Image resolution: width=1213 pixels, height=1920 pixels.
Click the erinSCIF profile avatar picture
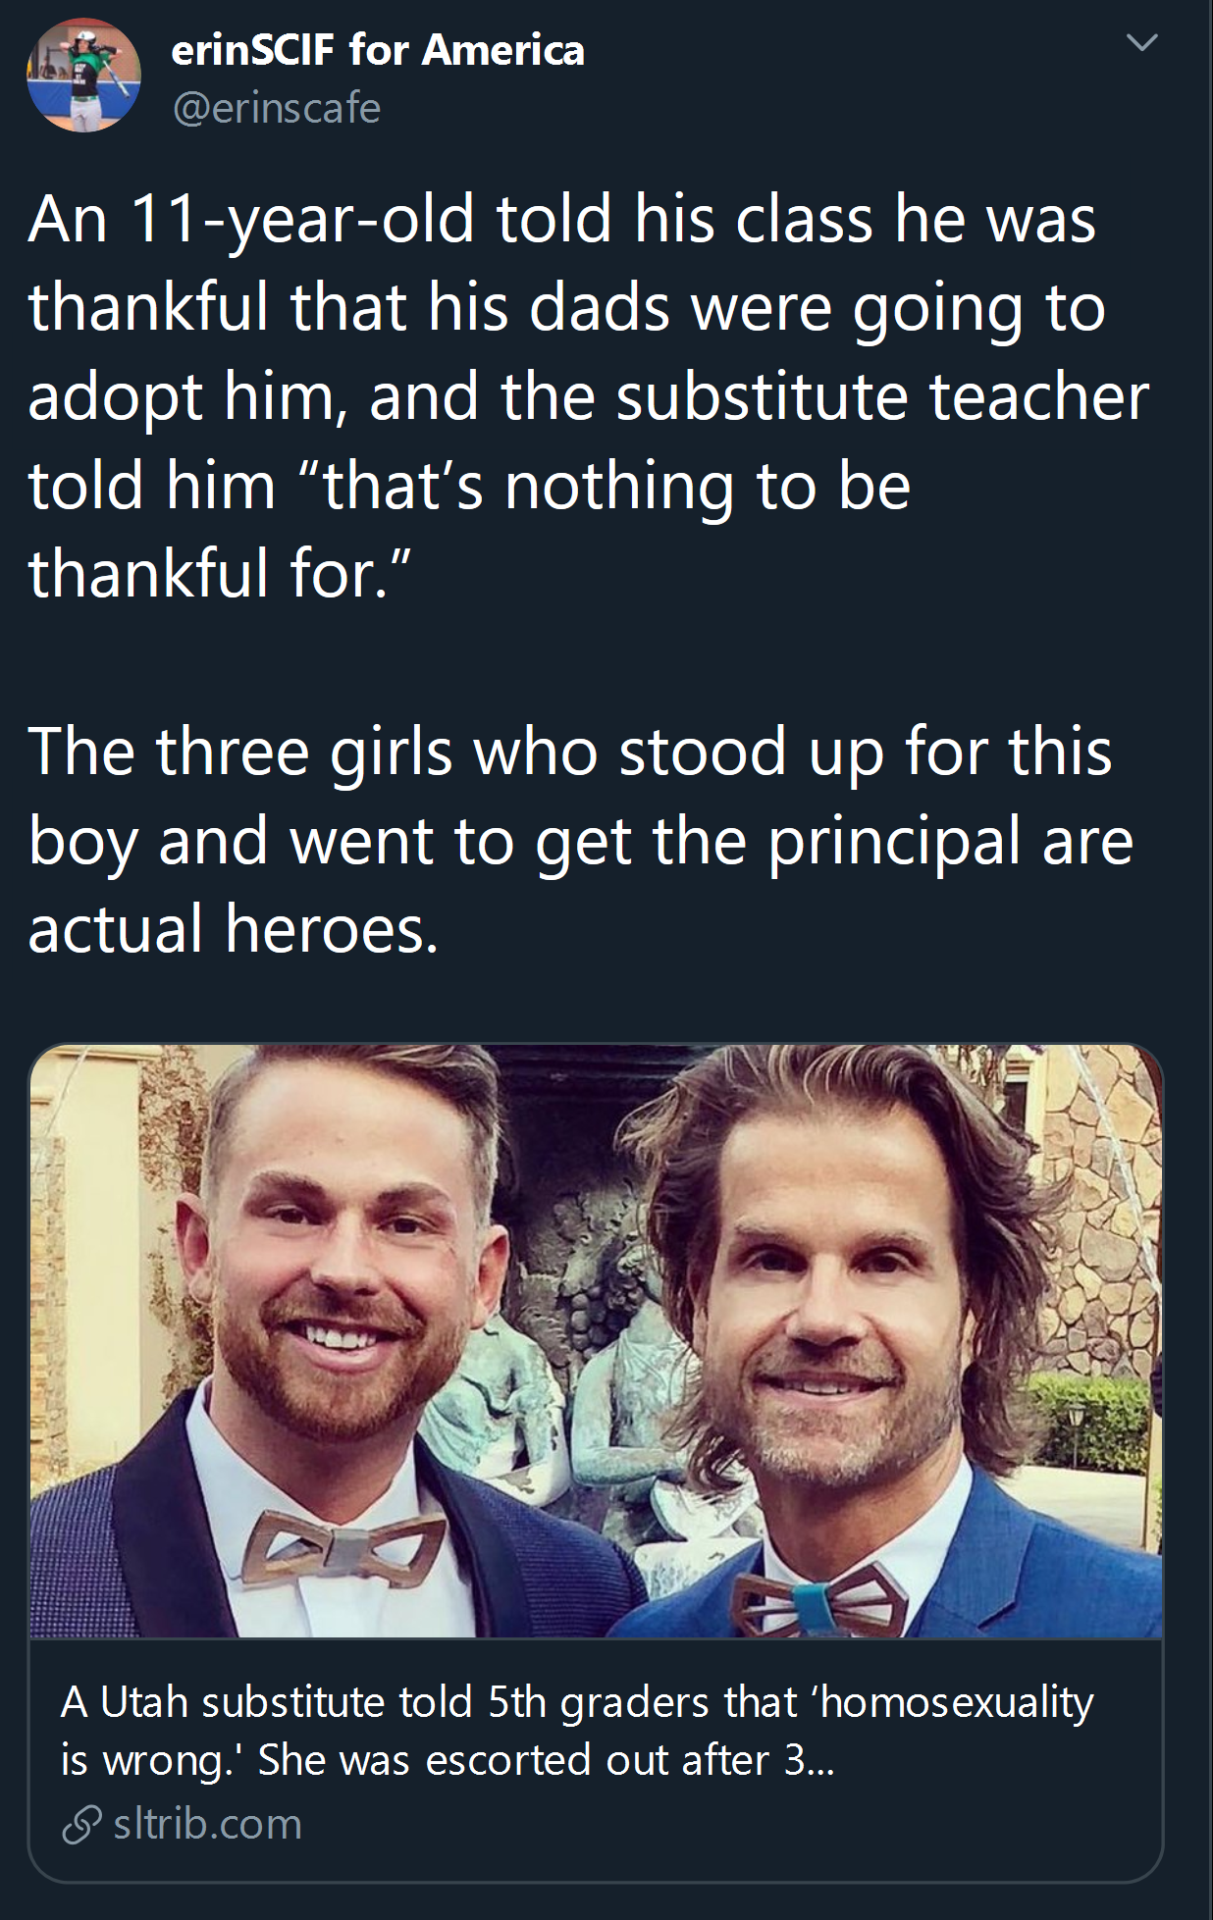[x=83, y=76]
